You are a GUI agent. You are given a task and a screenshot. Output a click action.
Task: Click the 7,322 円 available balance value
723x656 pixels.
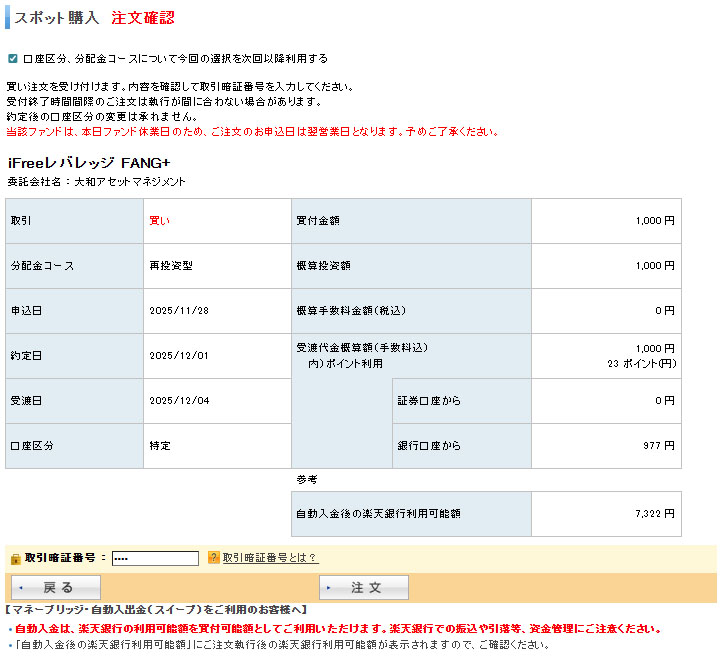tap(655, 514)
